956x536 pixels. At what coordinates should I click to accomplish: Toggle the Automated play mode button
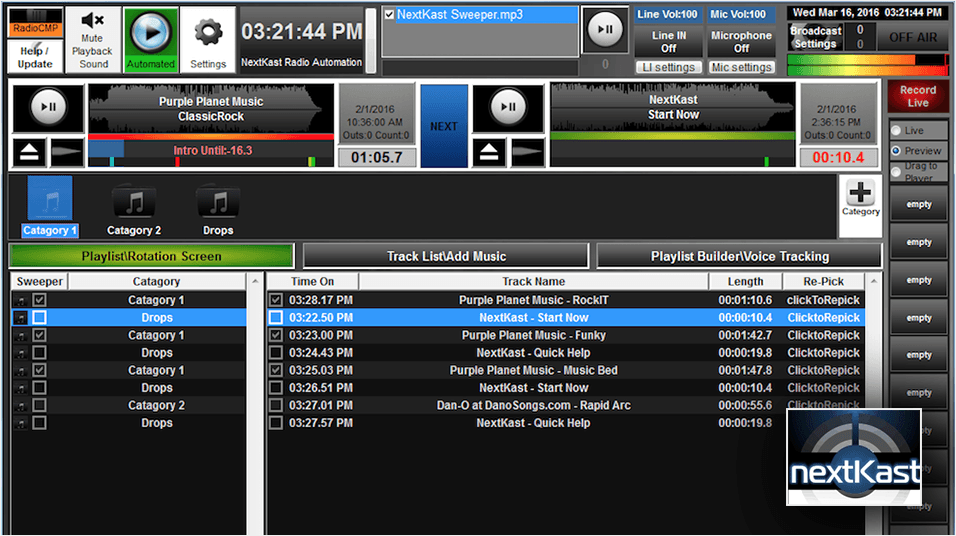[151, 39]
